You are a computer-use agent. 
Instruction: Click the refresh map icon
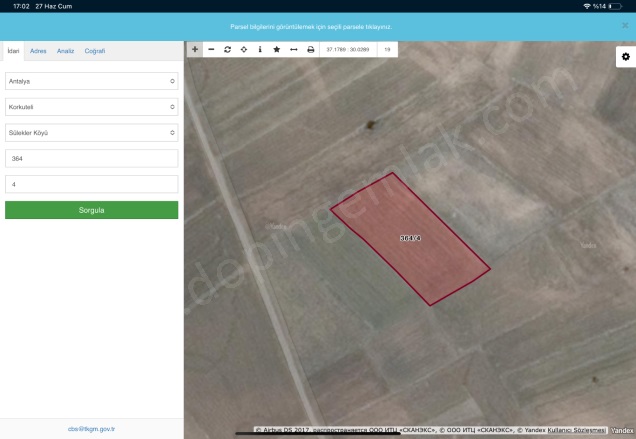pos(227,49)
